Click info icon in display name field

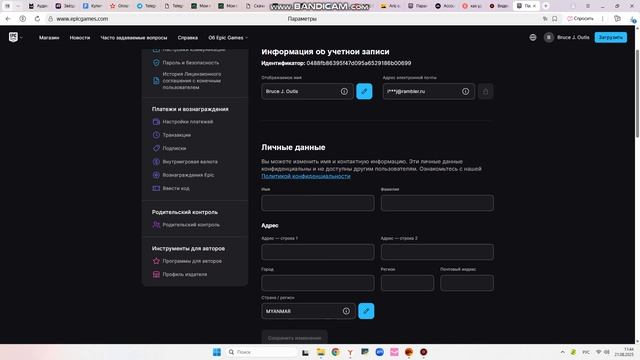[344, 91]
